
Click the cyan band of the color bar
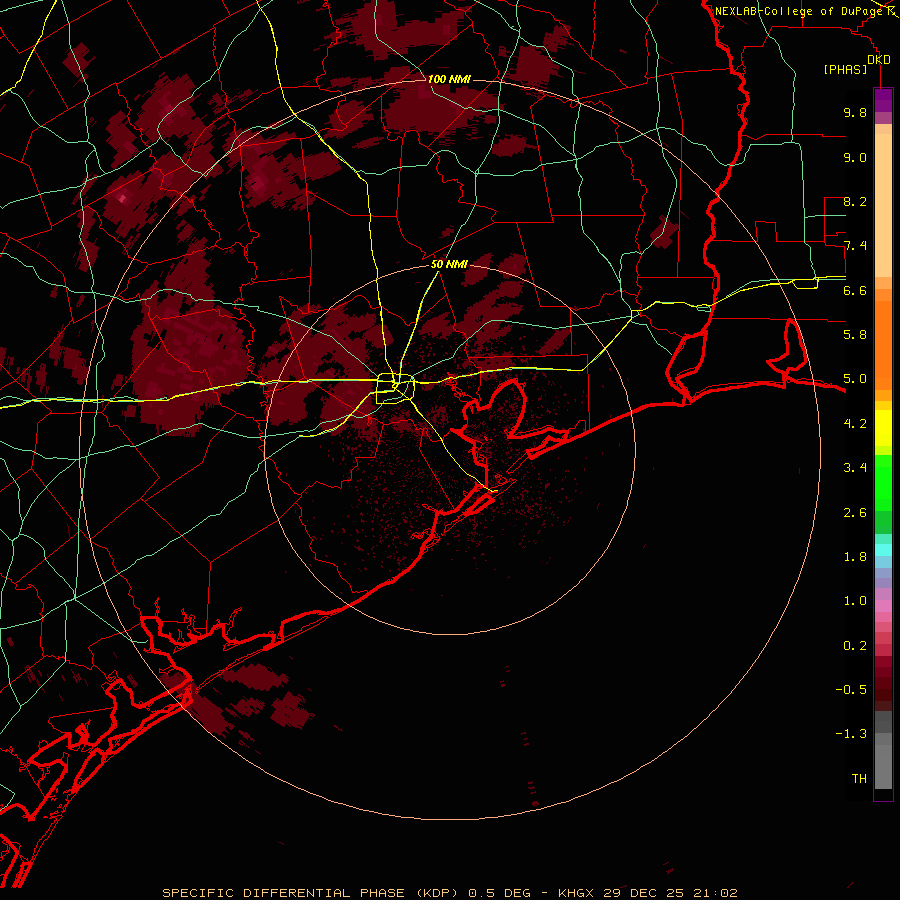[x=883, y=550]
